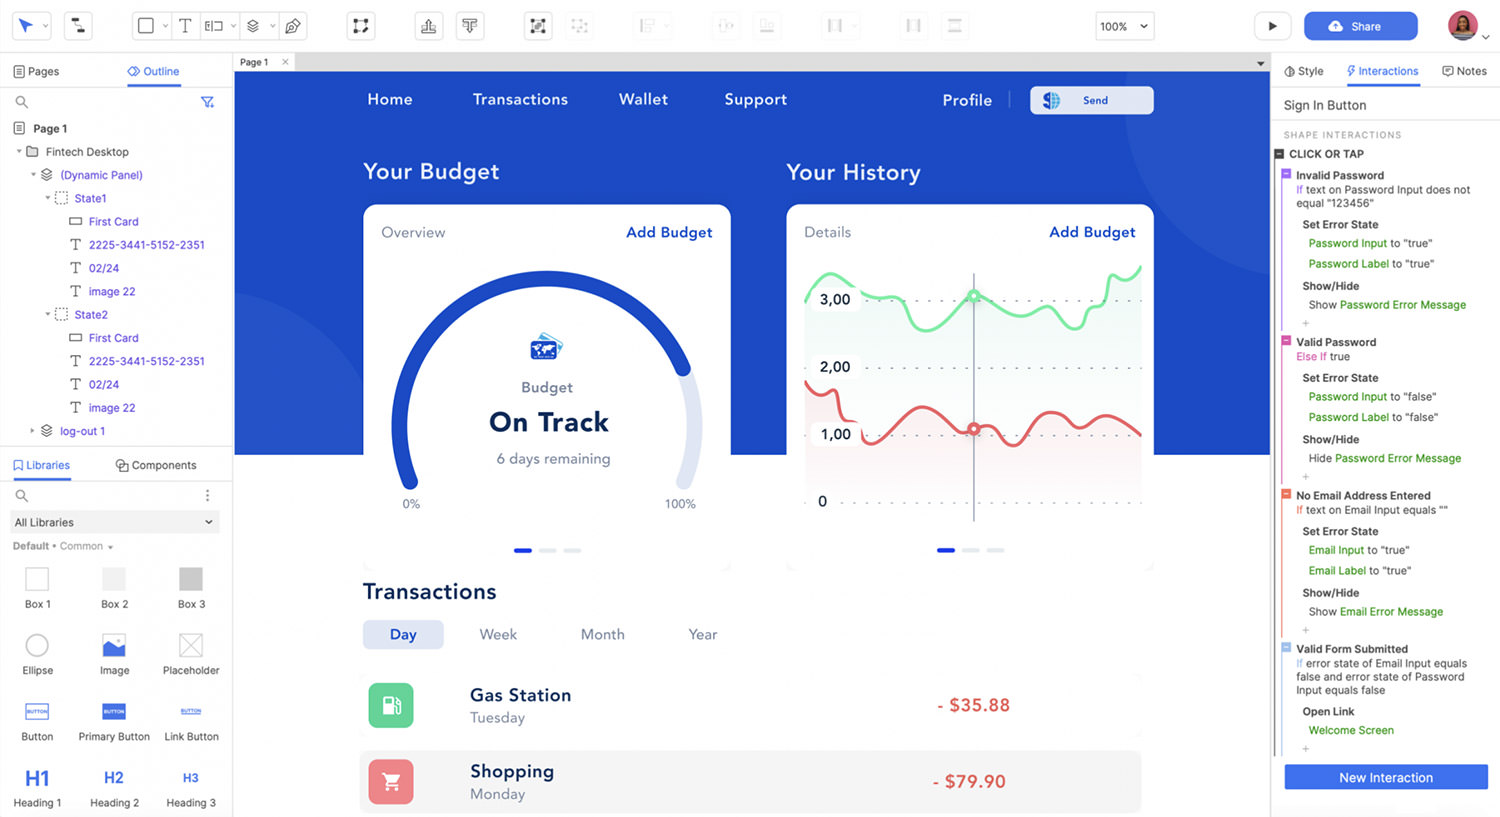Image resolution: width=1500 pixels, height=817 pixels.
Task: Click Add Budget in Overview card
Action: (669, 232)
